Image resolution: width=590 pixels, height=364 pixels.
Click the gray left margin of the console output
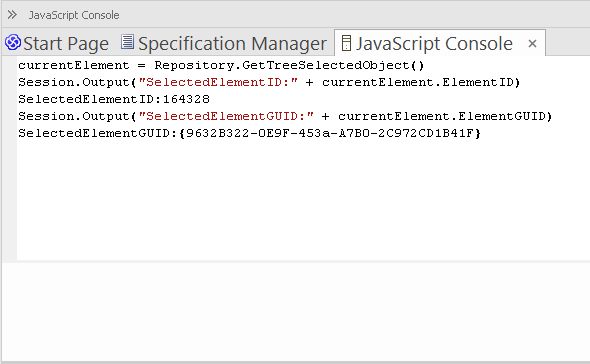point(9,158)
